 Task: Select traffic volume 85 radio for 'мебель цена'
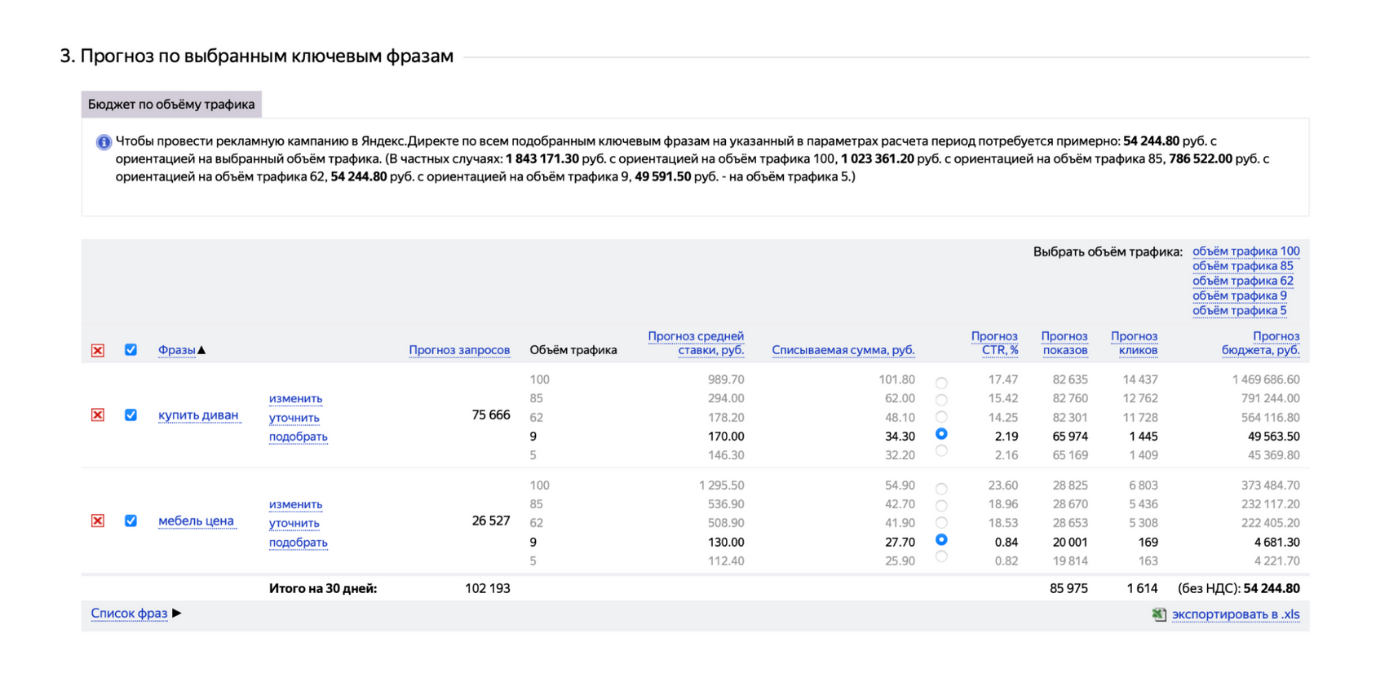click(941, 506)
